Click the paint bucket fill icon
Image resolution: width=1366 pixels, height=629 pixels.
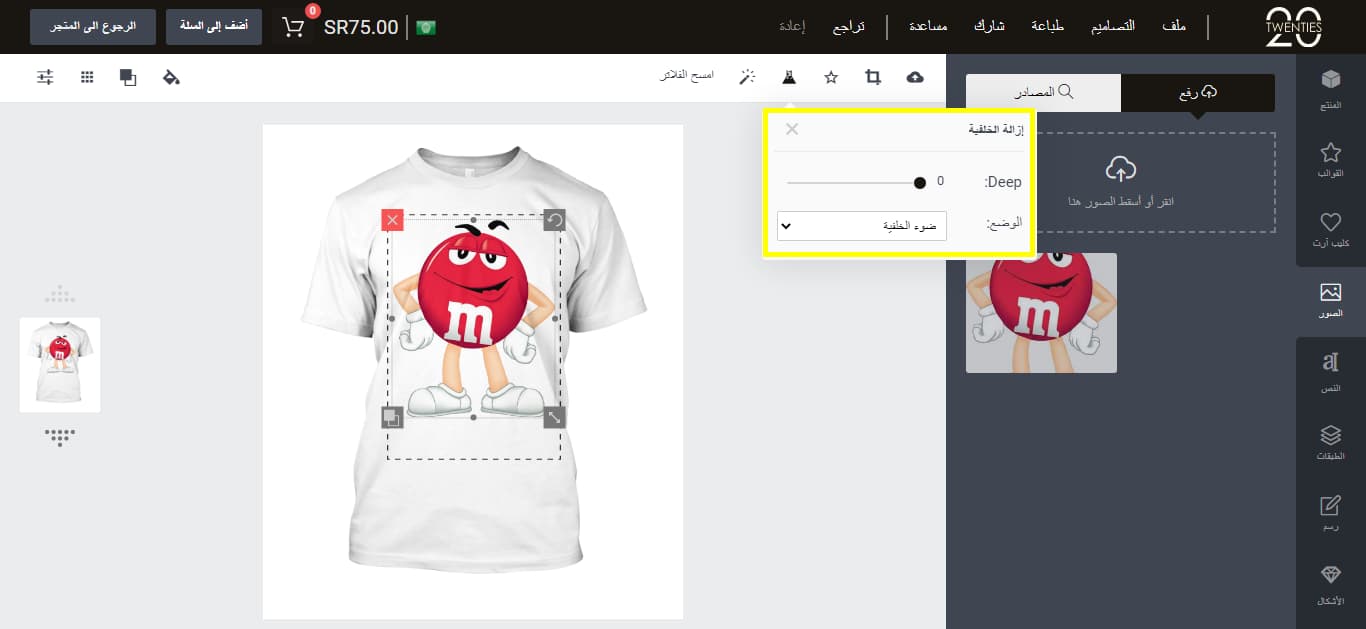coord(171,77)
